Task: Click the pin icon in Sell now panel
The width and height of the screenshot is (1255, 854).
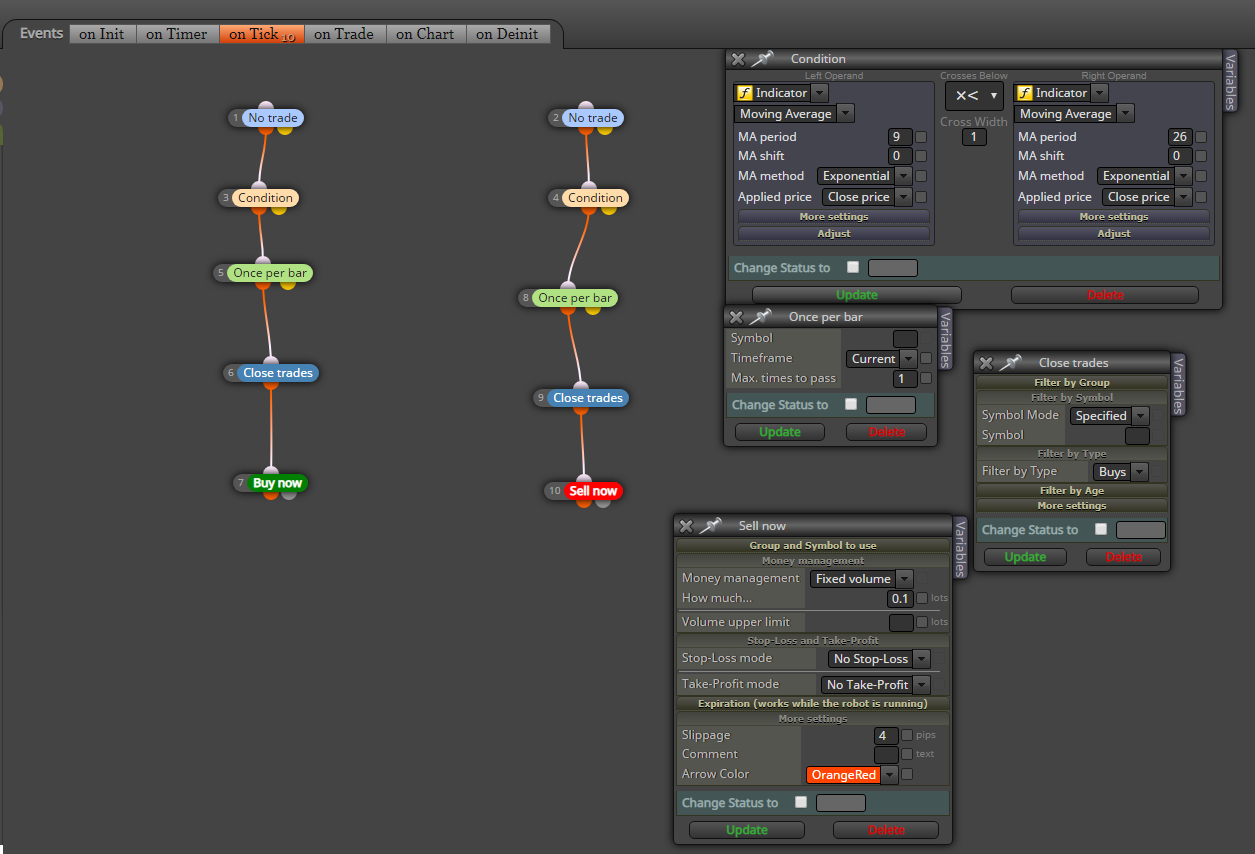Action: click(711, 526)
